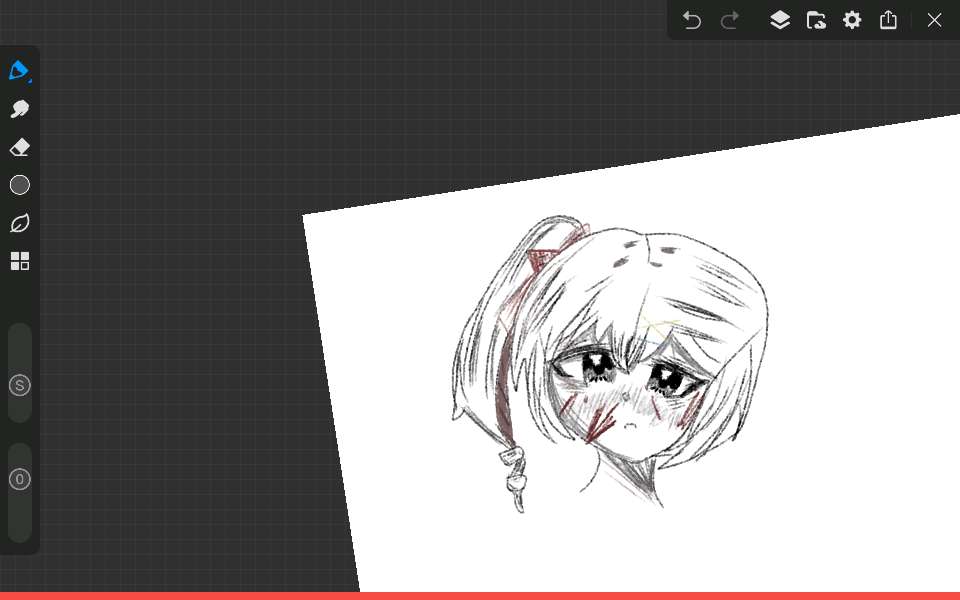This screenshot has height=600, width=960.
Task: Open the layers panel
Action: tap(780, 20)
